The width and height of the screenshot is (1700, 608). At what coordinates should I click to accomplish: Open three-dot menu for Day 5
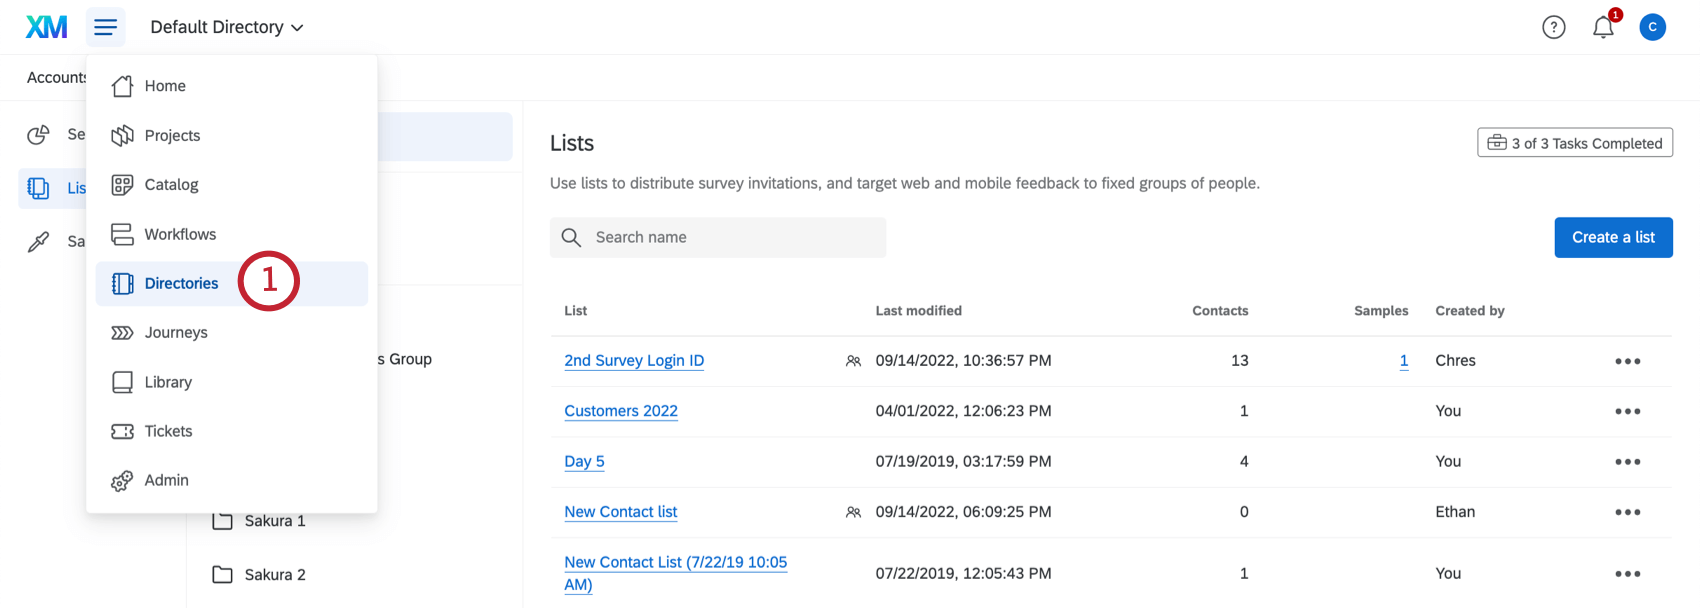point(1627,462)
